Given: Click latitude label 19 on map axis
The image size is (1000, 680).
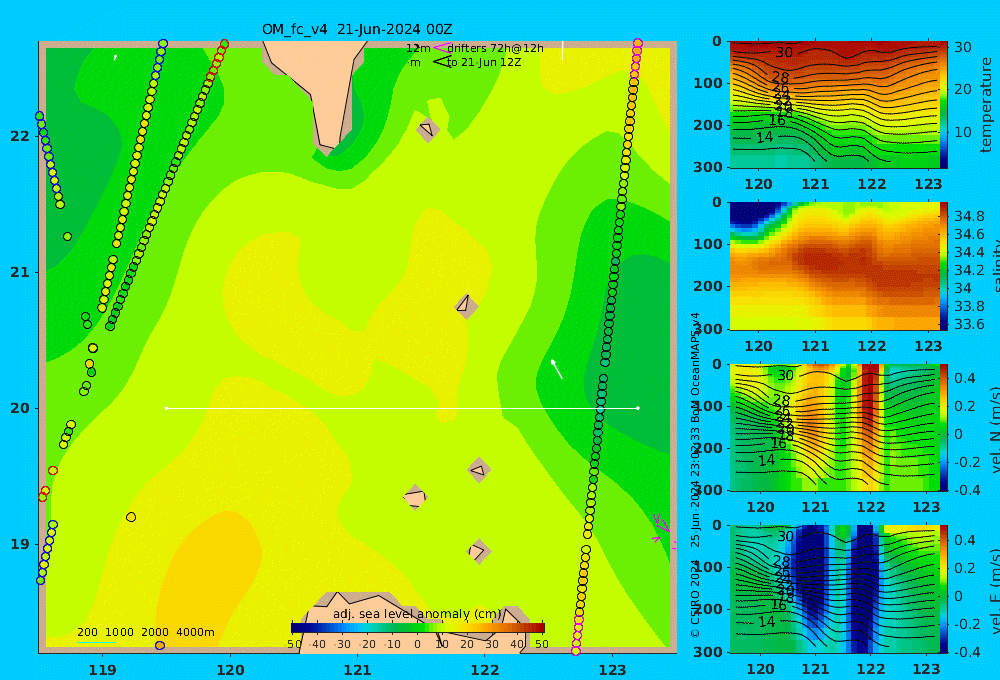Looking at the screenshot, I should pyautogui.click(x=20, y=544).
